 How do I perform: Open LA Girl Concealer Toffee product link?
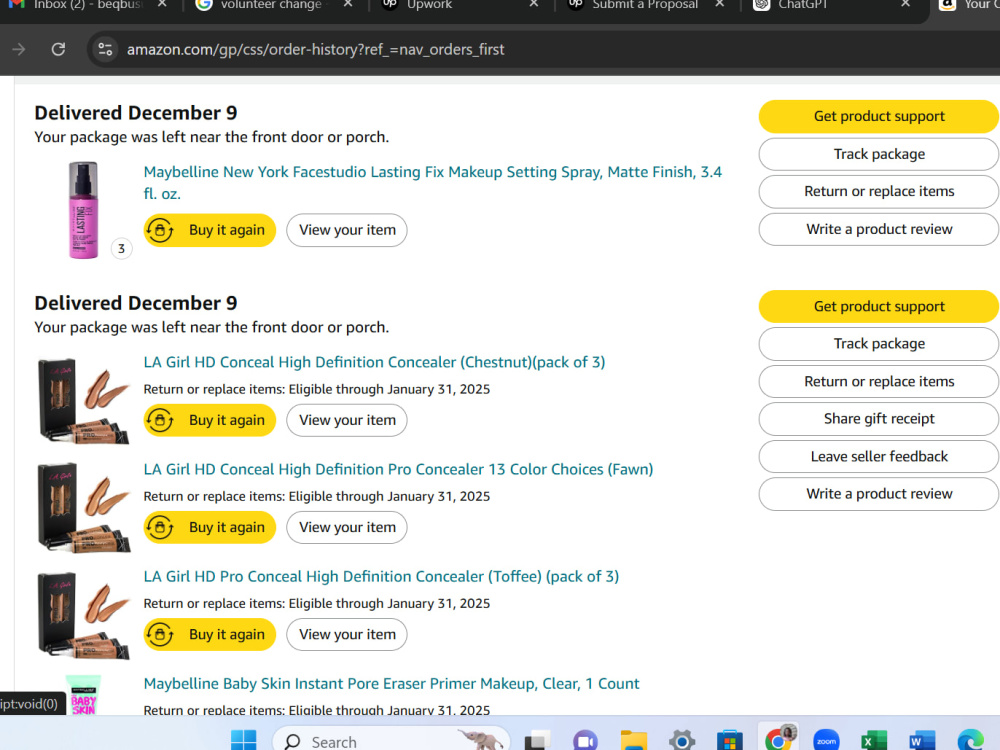click(x=381, y=577)
